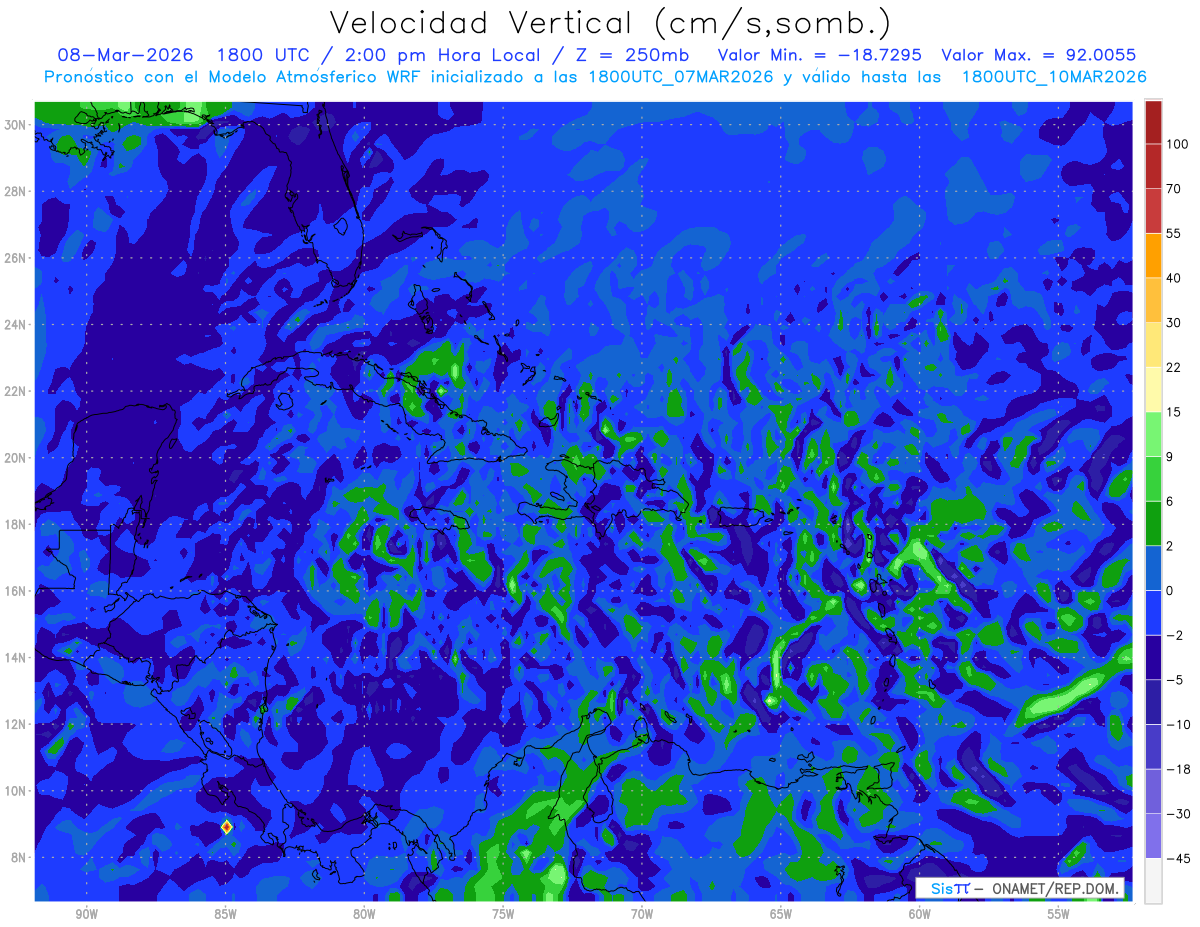Select the colorbar segment between 55 and 70
1200x927 pixels.
(x=1153, y=211)
